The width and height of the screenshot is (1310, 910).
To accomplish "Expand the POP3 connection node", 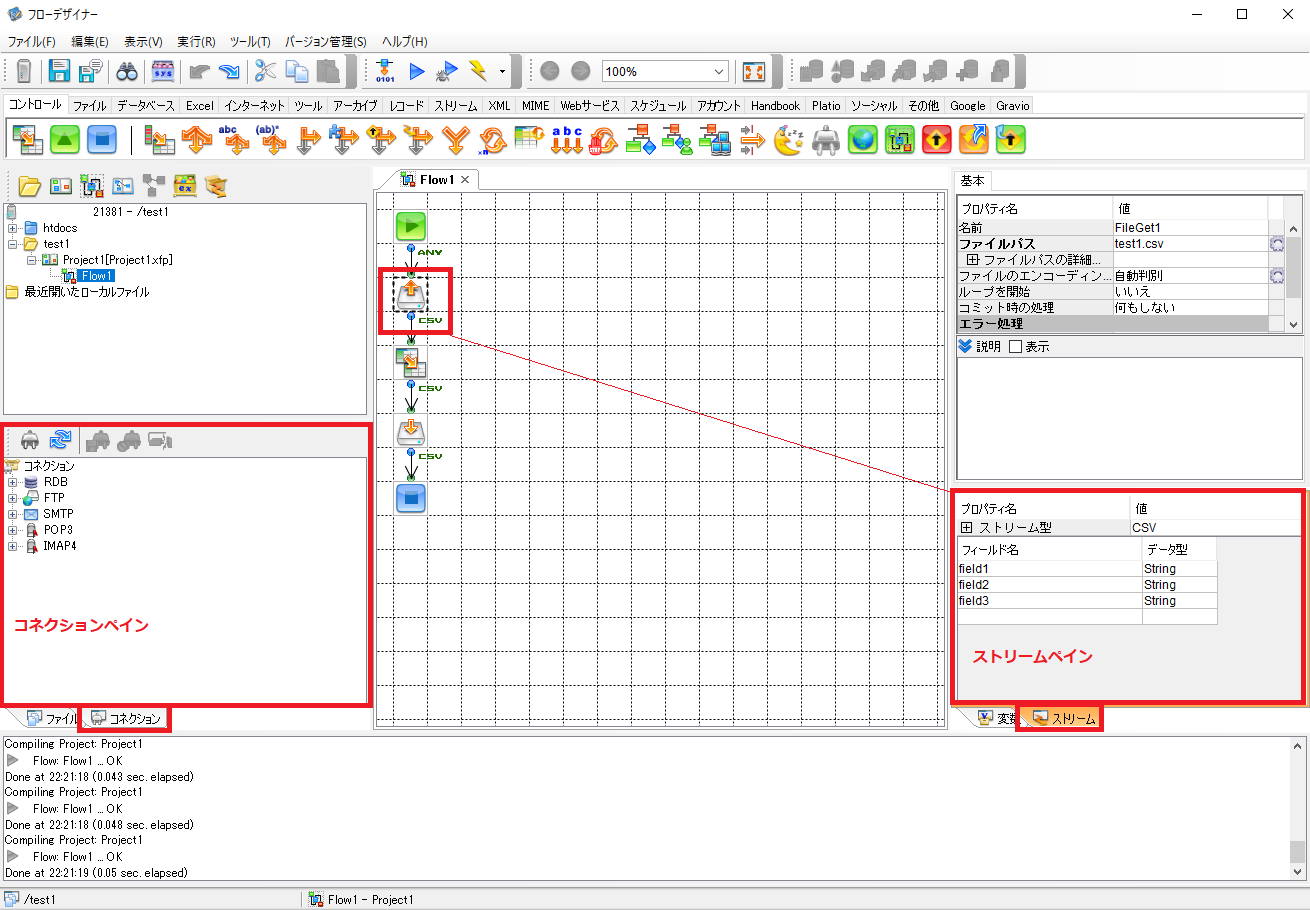I will (x=12, y=530).
